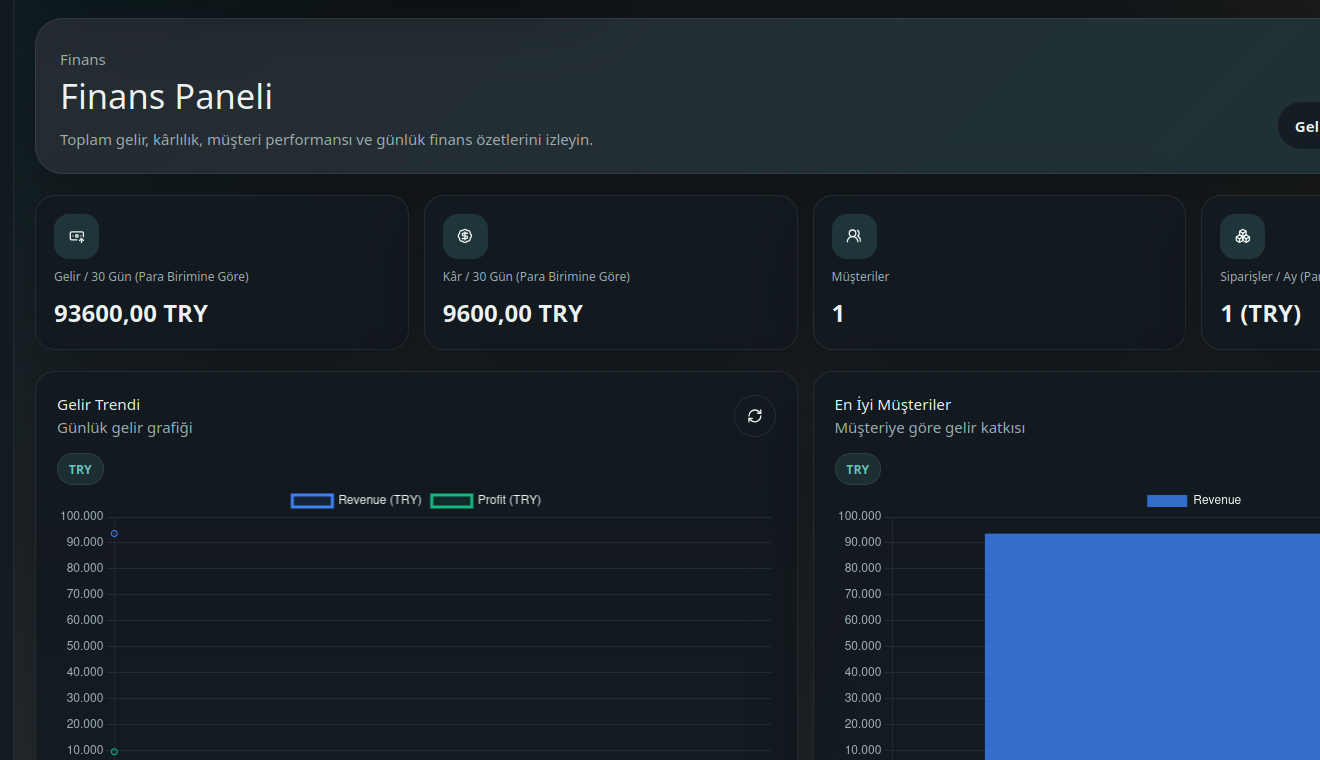
Task: Click the 1 (TRY) orders value
Action: pyautogui.click(x=1261, y=314)
